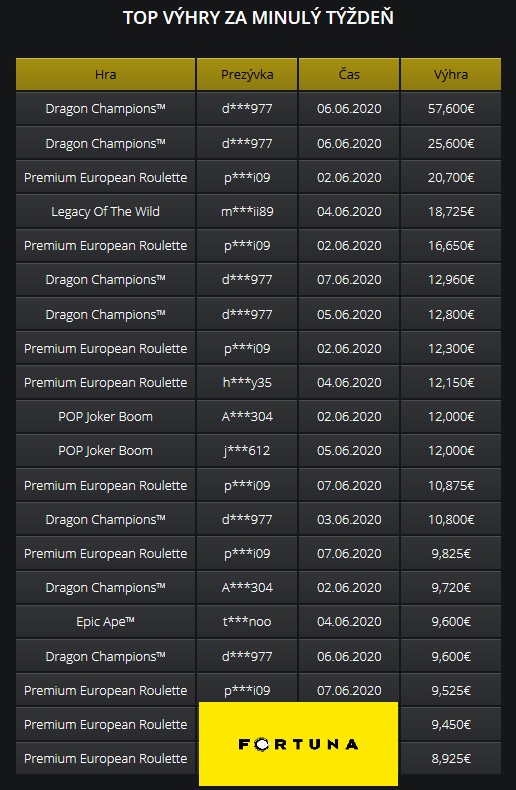
Task: Click the Výhra column header
Action: (x=451, y=75)
